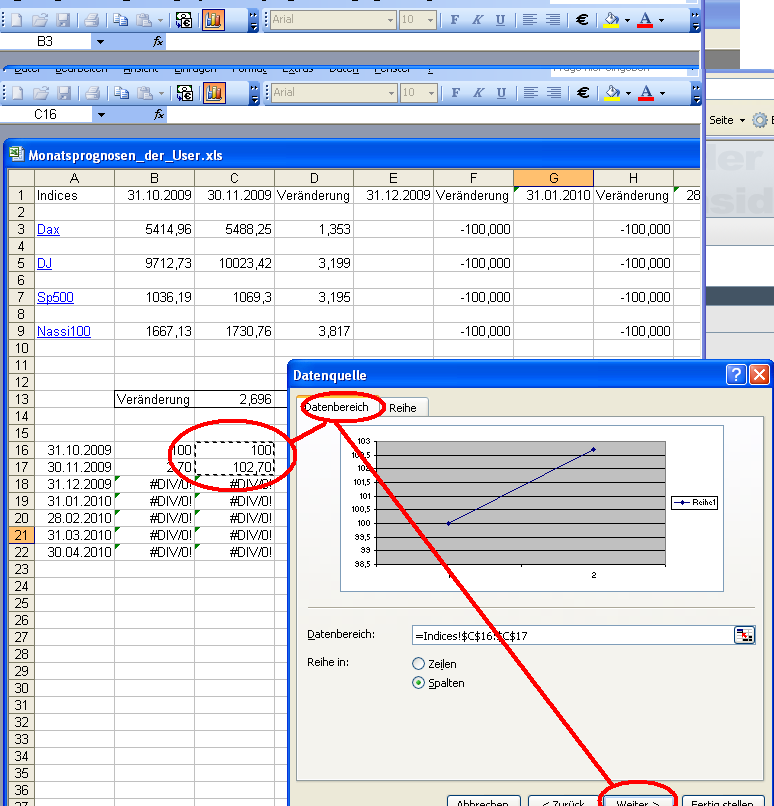Viewport: 774px width, 806px height.
Task: Toggle Bold F in C16 toolbar
Action: [455, 93]
